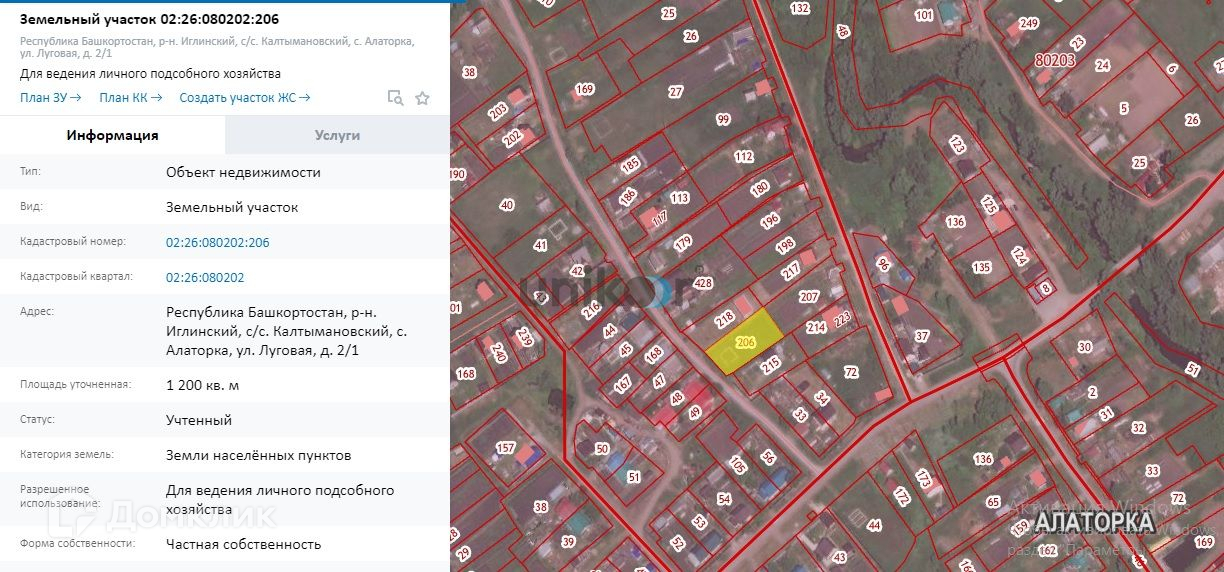Select parcel 249 on the map

pos(1029,23)
